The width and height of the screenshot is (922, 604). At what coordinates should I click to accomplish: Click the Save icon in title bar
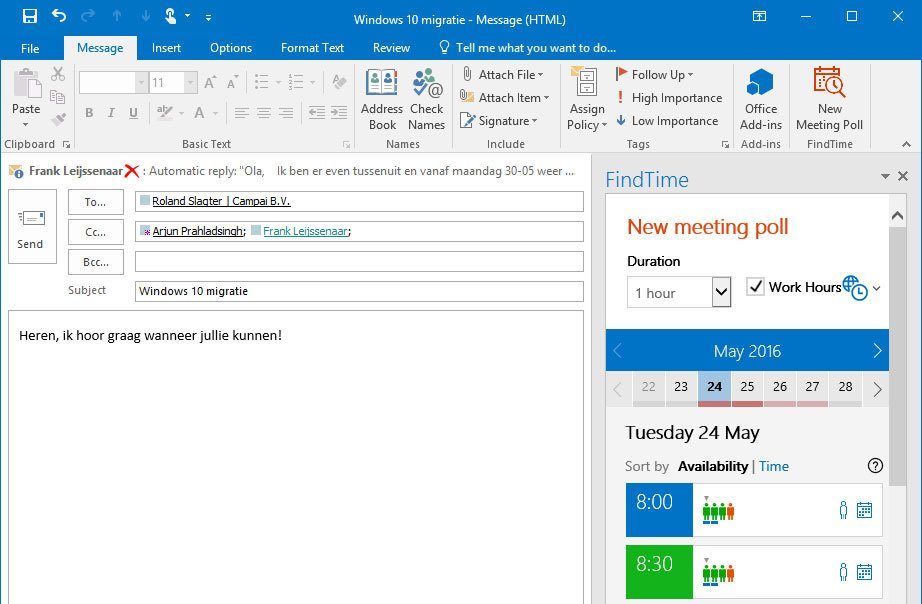tap(30, 17)
